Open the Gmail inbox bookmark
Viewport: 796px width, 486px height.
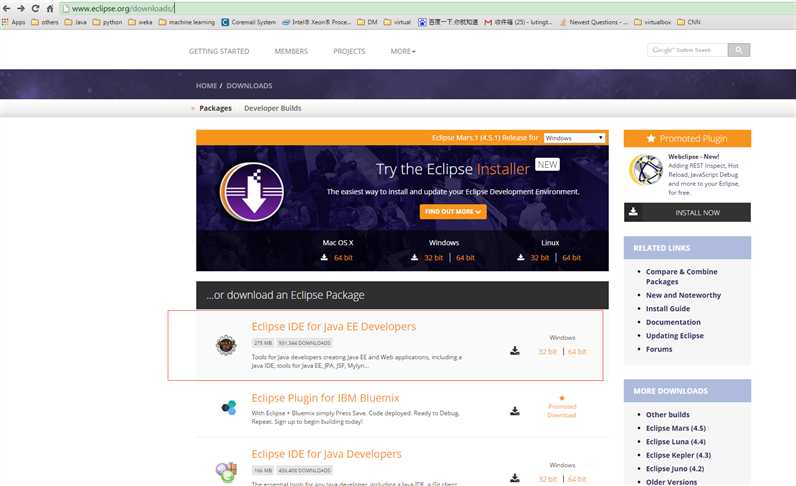518,22
